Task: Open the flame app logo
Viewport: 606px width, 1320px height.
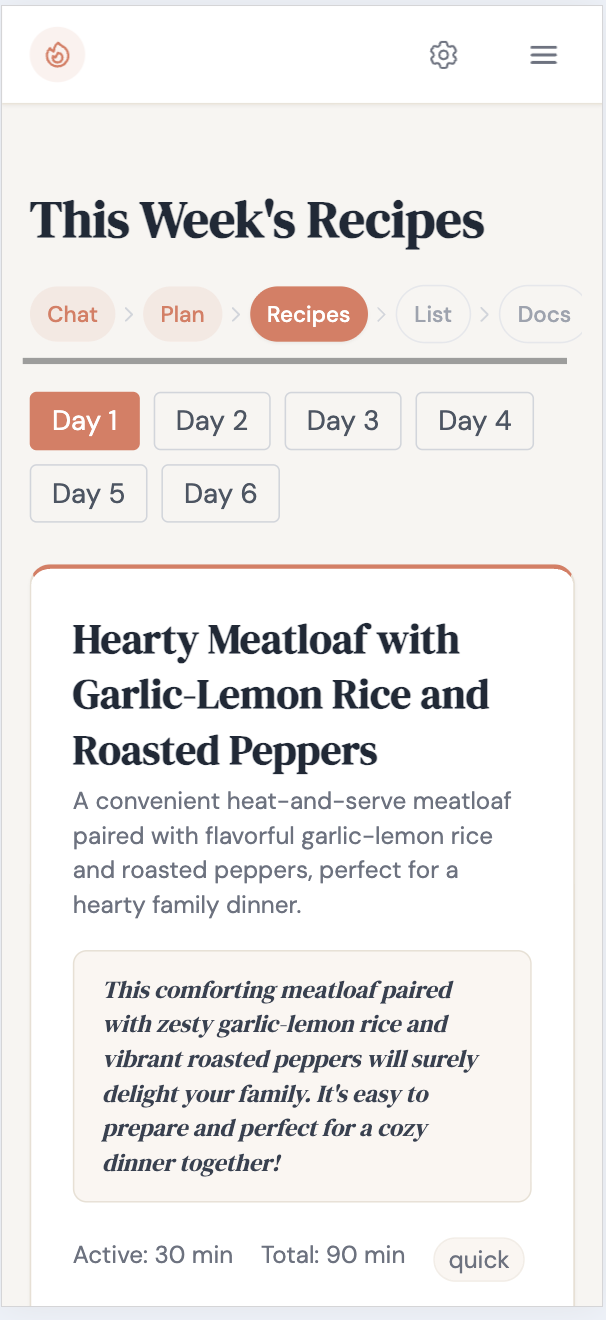Action: (x=57, y=55)
